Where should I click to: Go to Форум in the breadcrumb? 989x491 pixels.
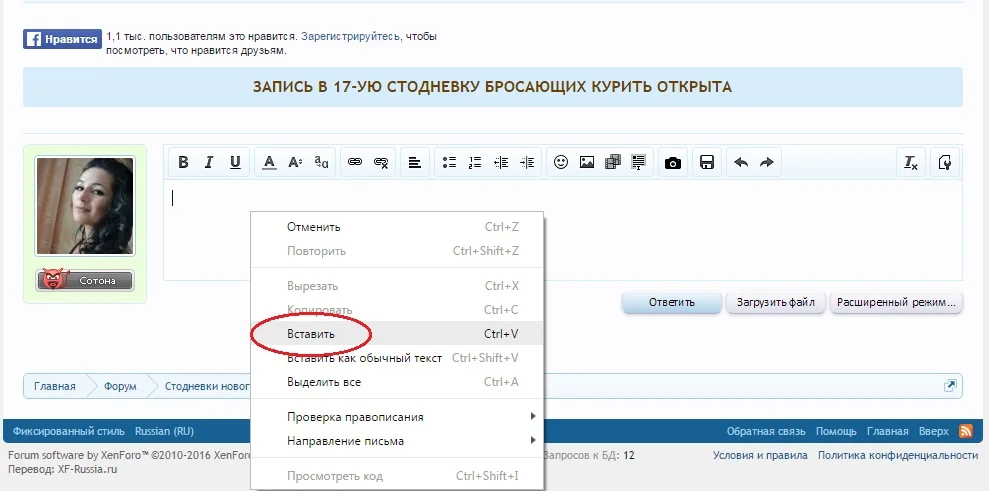(x=120, y=386)
